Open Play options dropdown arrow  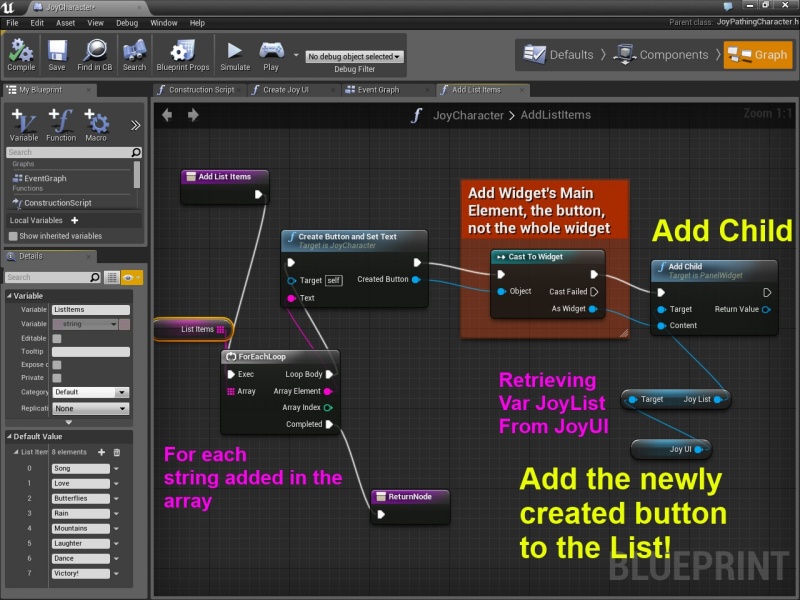click(x=296, y=55)
